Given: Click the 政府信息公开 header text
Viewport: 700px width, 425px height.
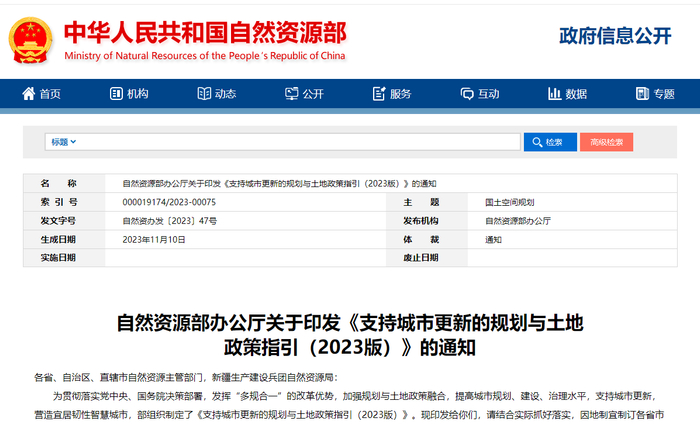Looking at the screenshot, I should click(x=615, y=36).
